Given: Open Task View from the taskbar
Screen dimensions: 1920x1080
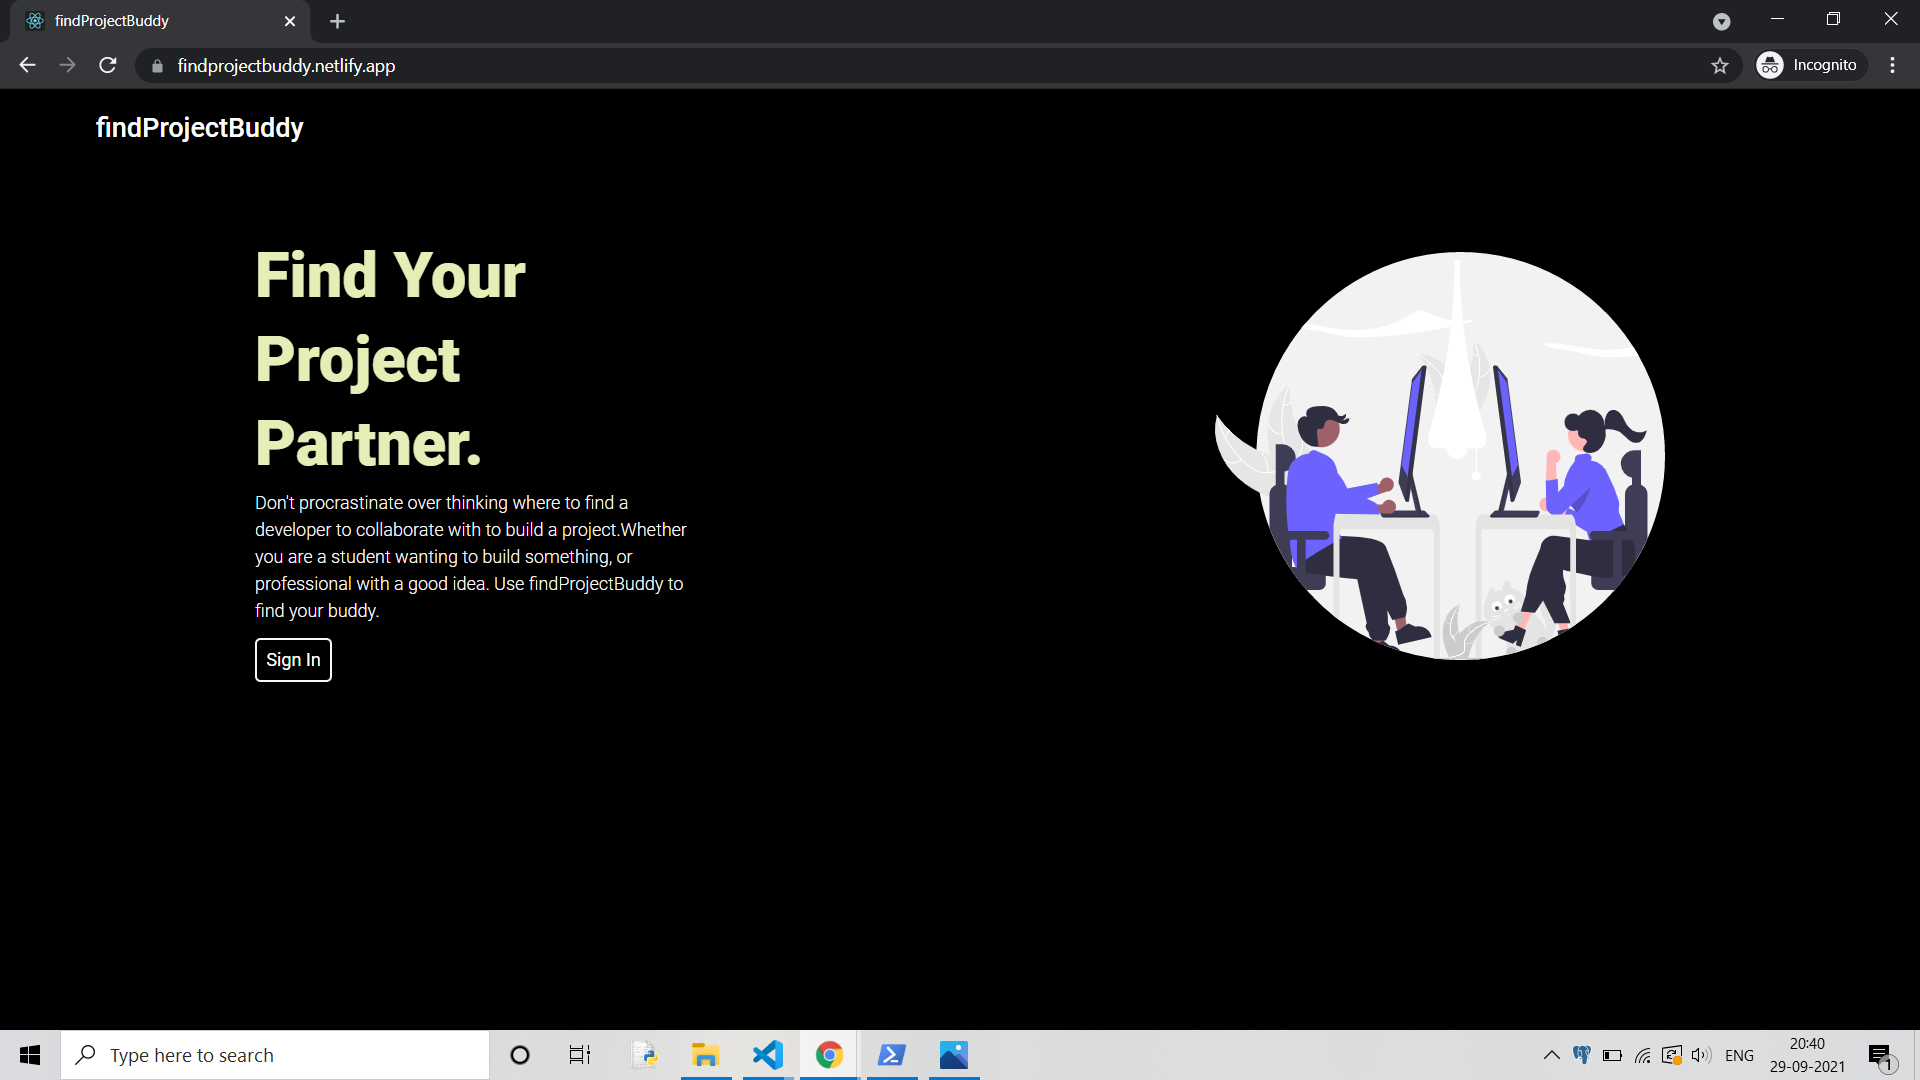Looking at the screenshot, I should (x=578, y=1055).
